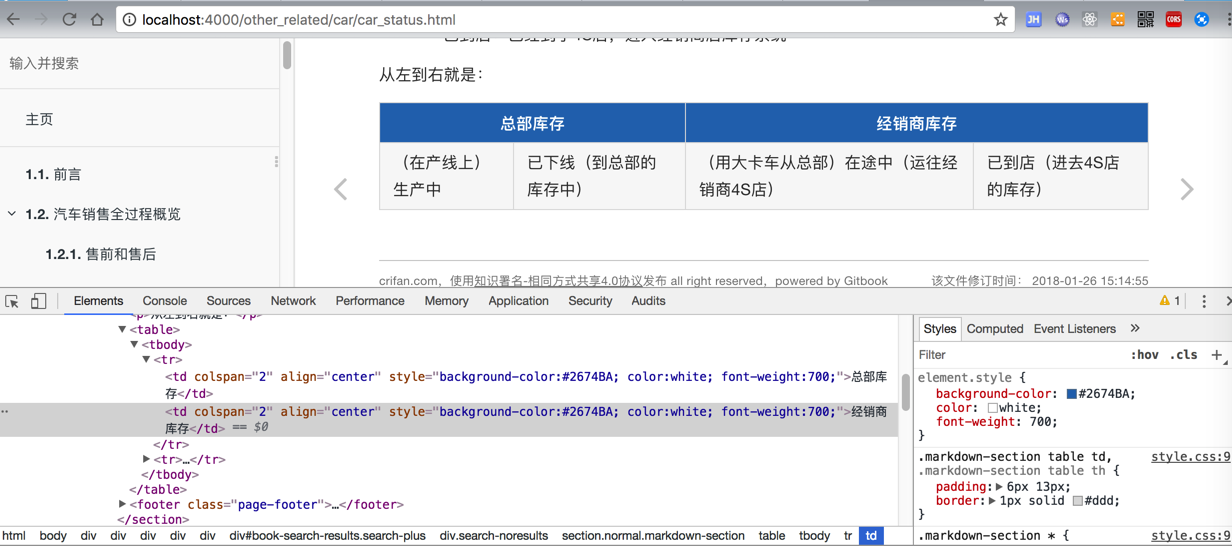Open the Security tab
1232x546 pixels.
590,301
